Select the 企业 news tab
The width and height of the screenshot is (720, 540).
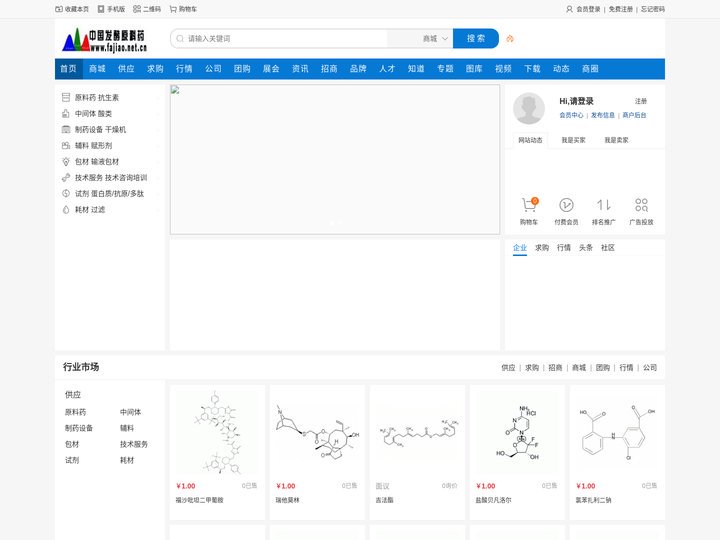520,248
